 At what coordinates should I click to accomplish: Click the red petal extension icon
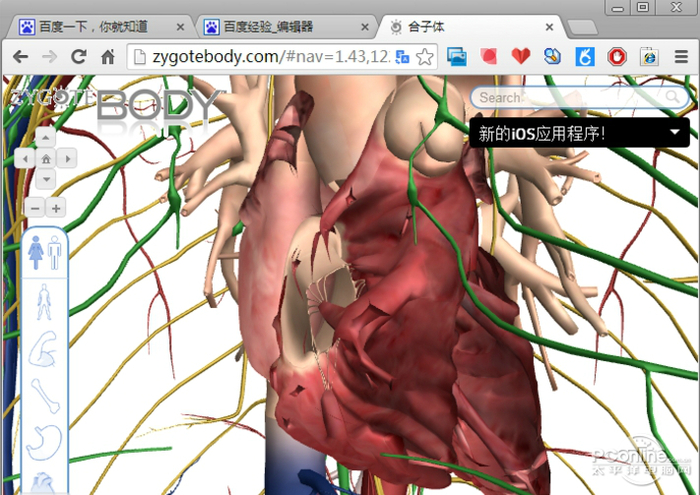tap(488, 57)
